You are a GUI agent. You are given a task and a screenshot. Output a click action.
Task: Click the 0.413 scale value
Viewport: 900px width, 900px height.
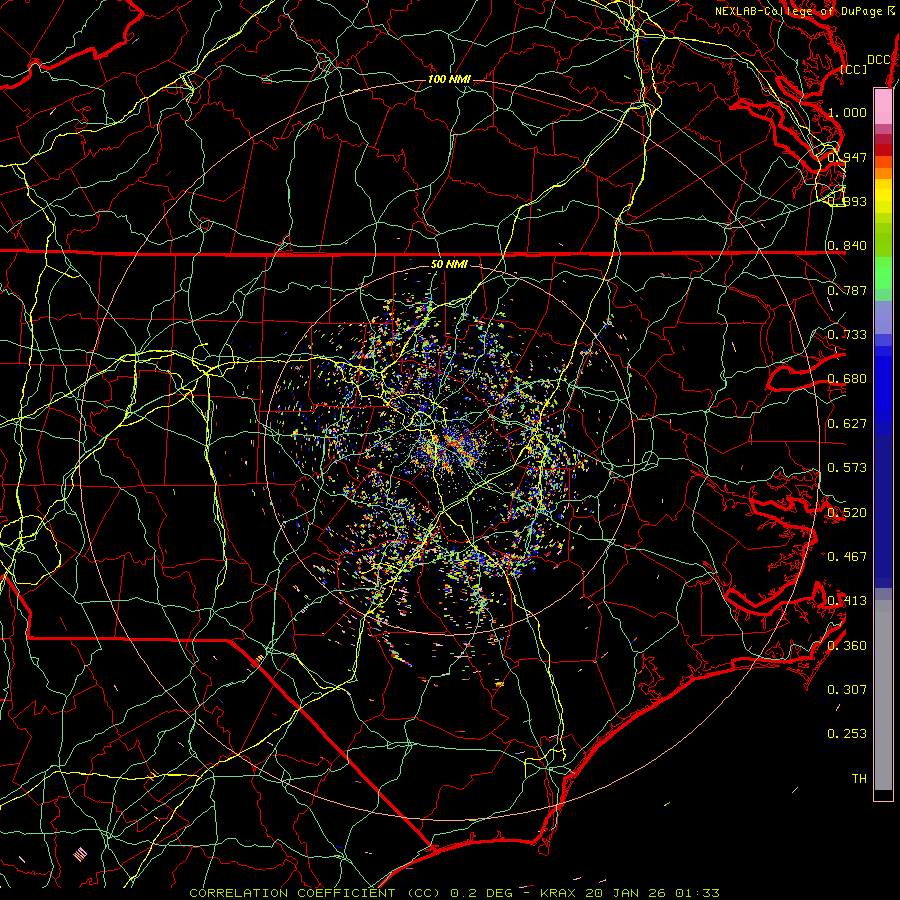(847, 601)
